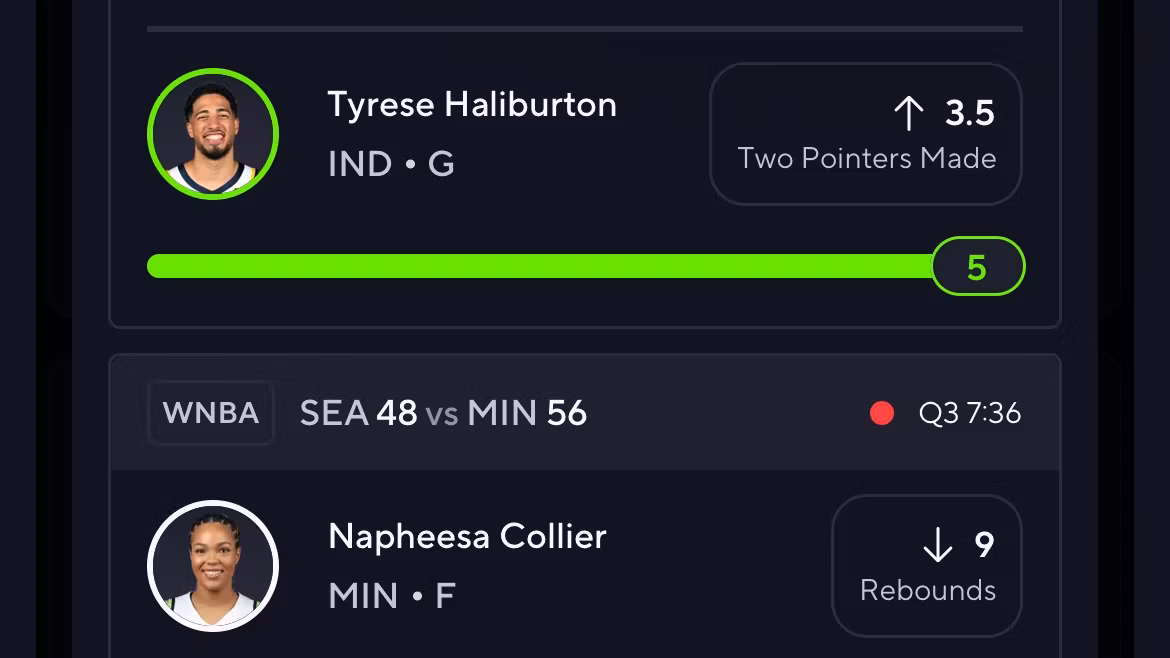Image resolution: width=1170 pixels, height=658 pixels.
Task: Select the WNBA league badge
Action: coord(211,413)
